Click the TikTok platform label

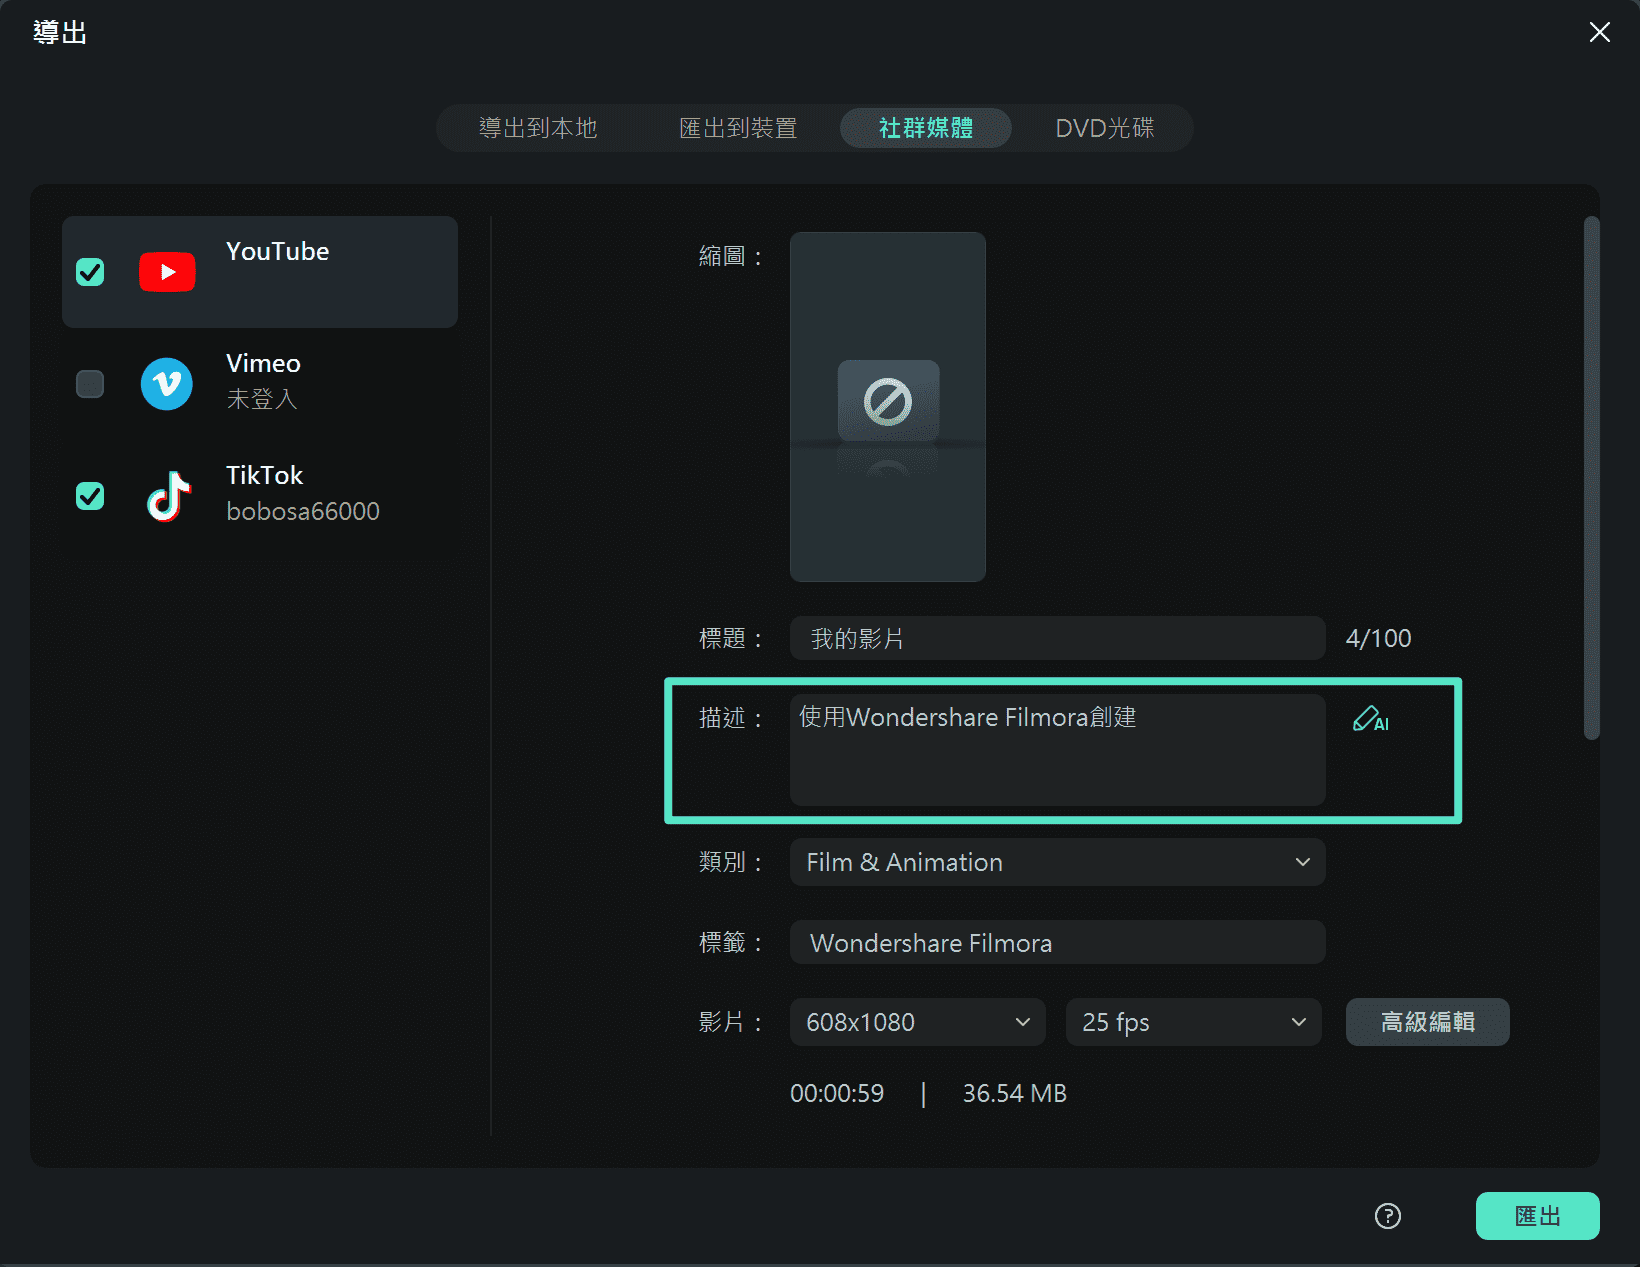pyautogui.click(x=264, y=475)
